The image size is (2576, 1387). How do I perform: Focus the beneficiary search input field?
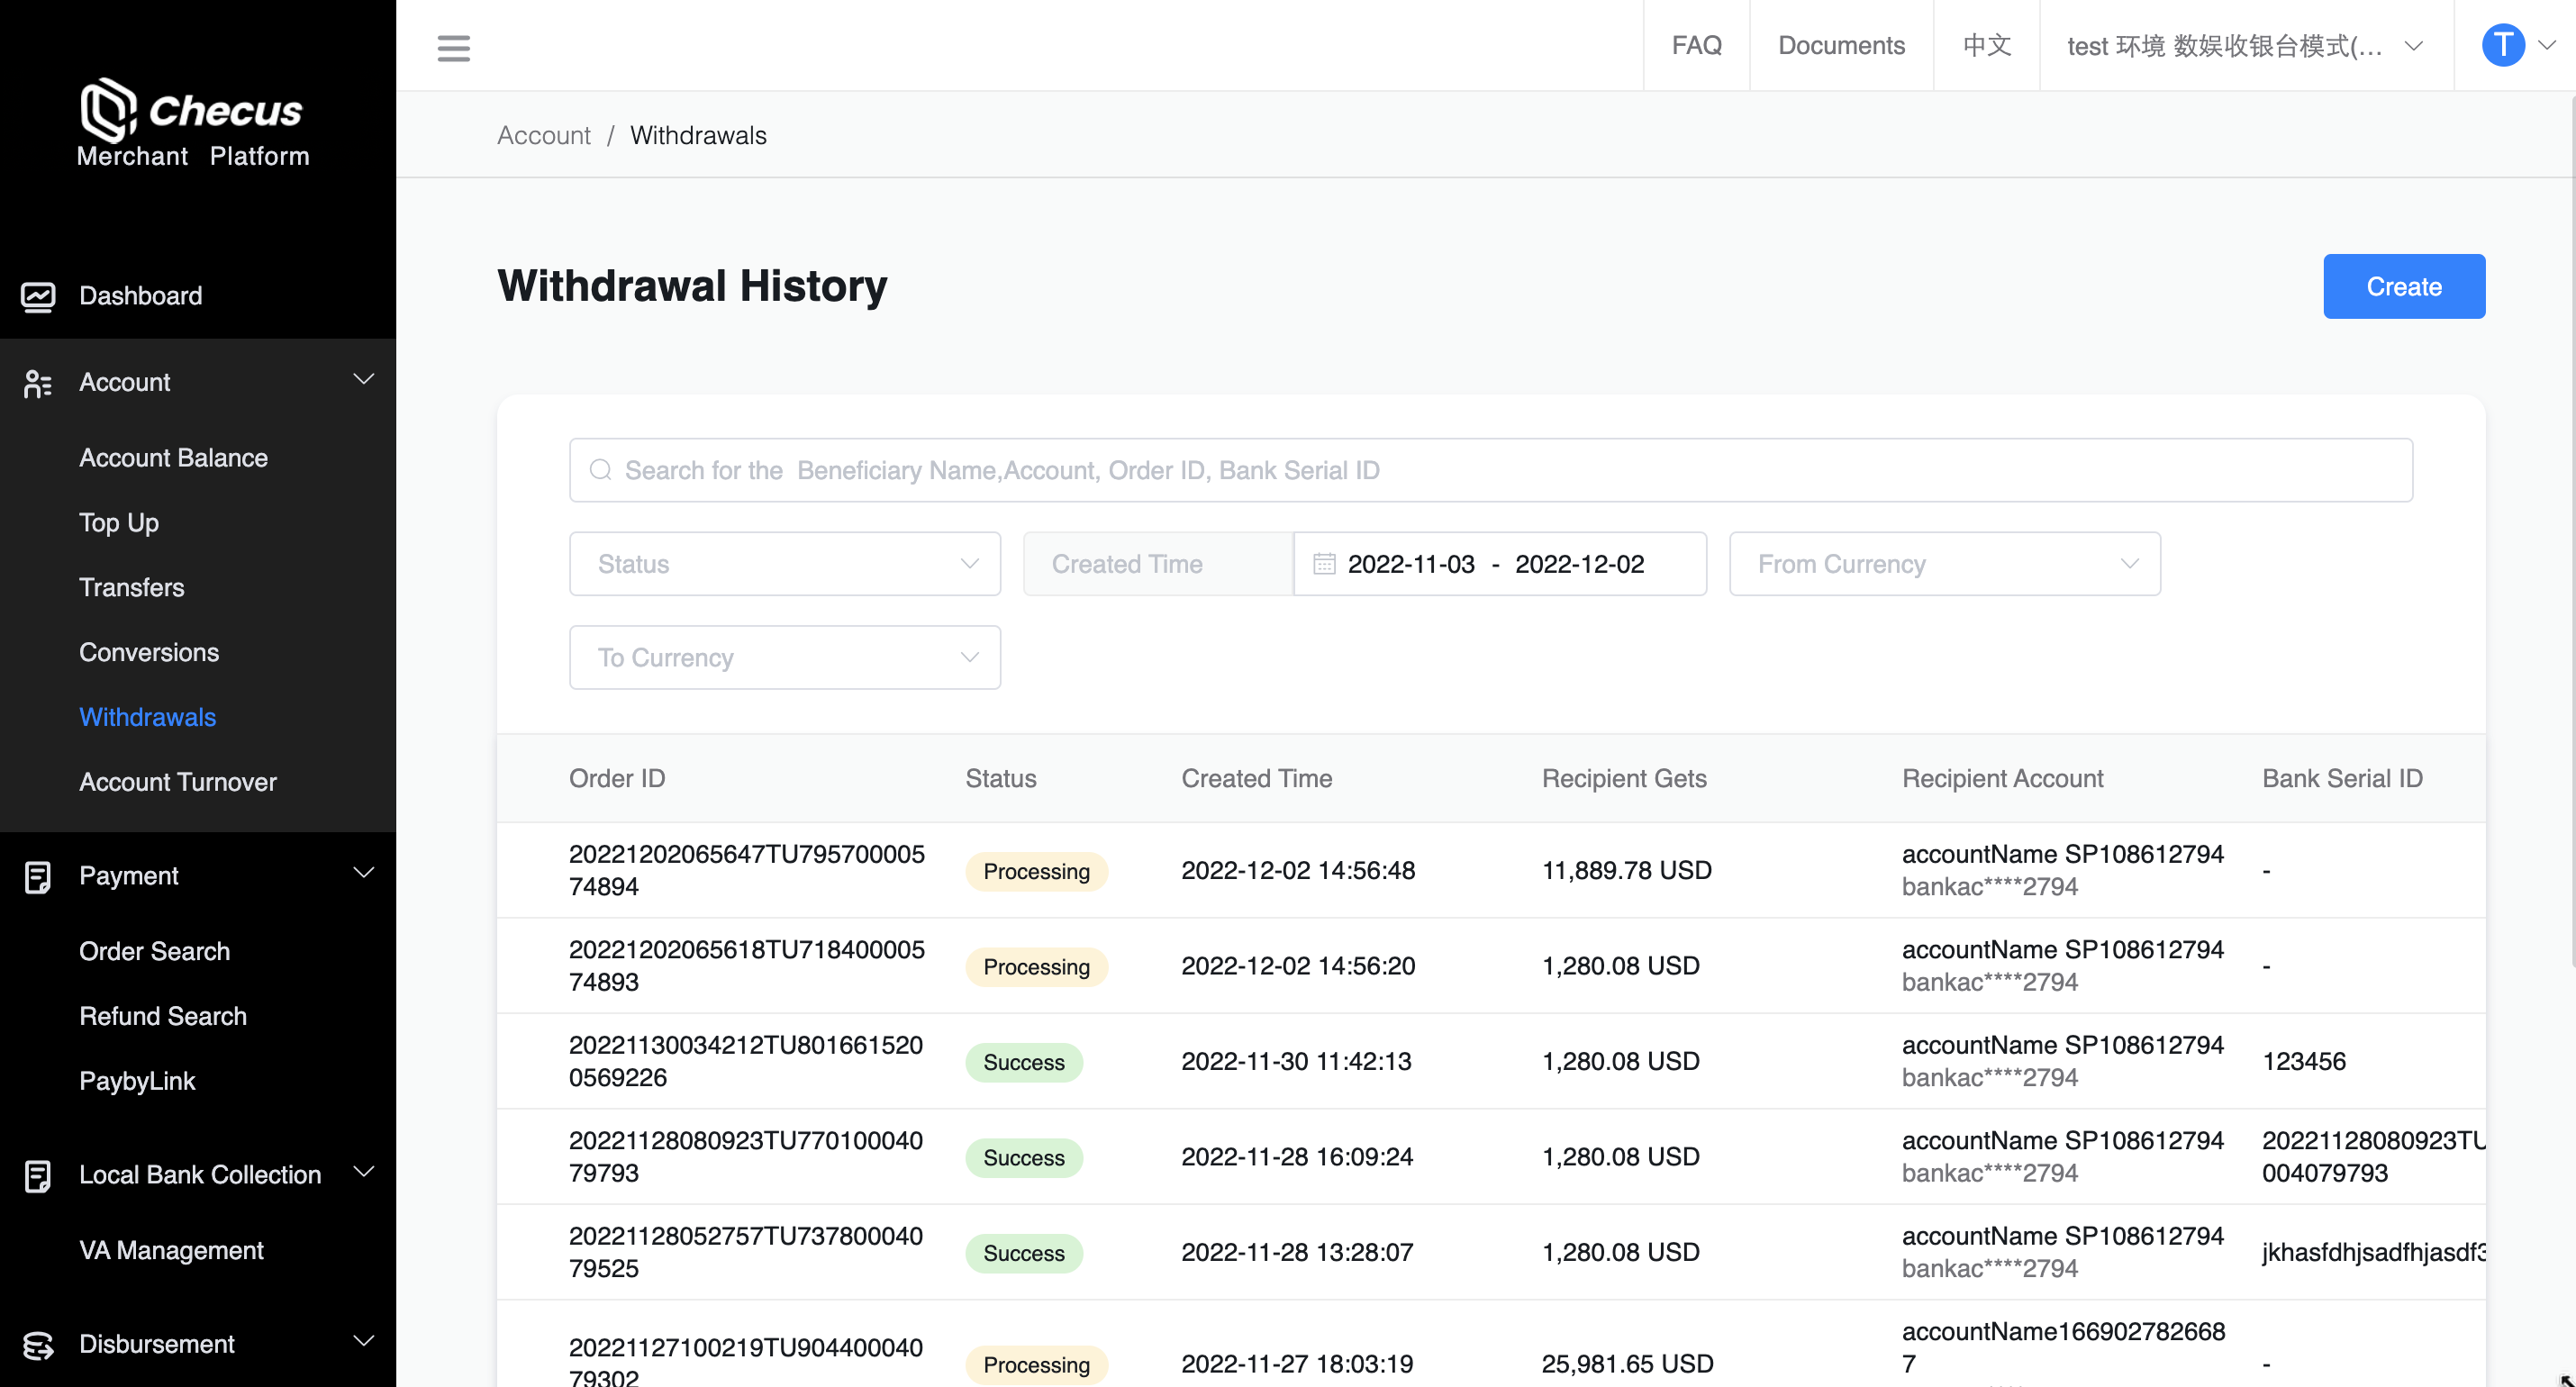pyautogui.click(x=1490, y=470)
